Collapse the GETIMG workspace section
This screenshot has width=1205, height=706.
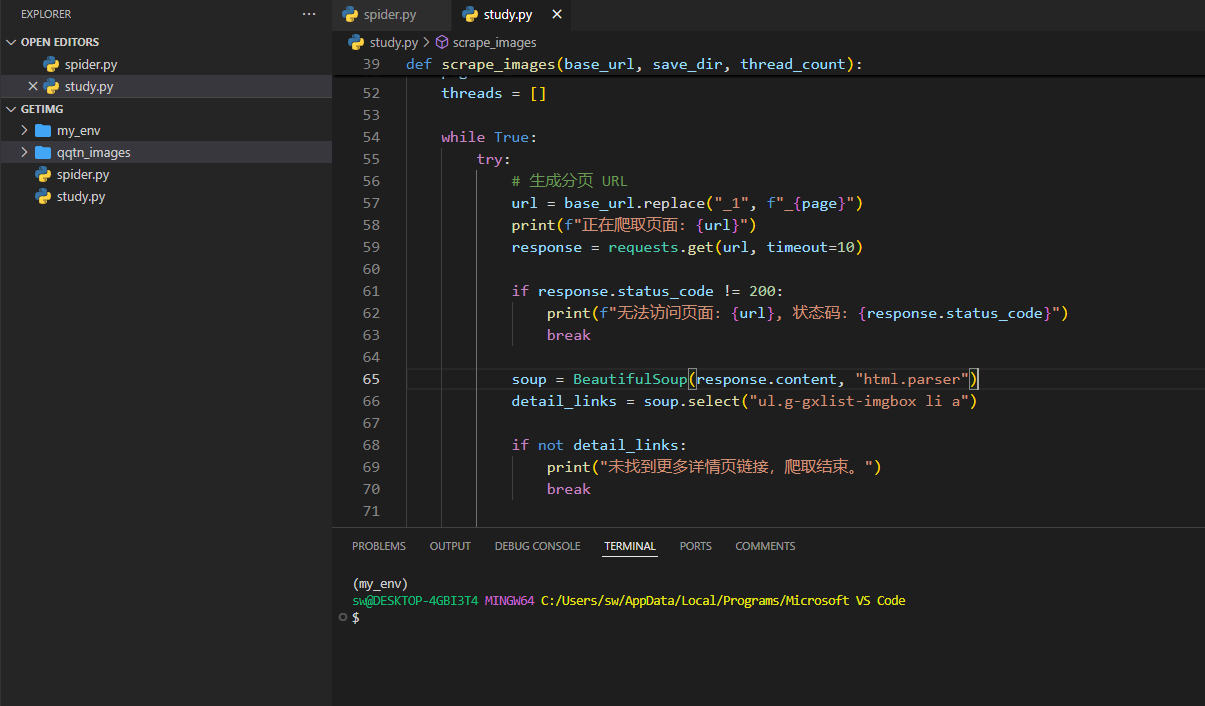click(11, 109)
